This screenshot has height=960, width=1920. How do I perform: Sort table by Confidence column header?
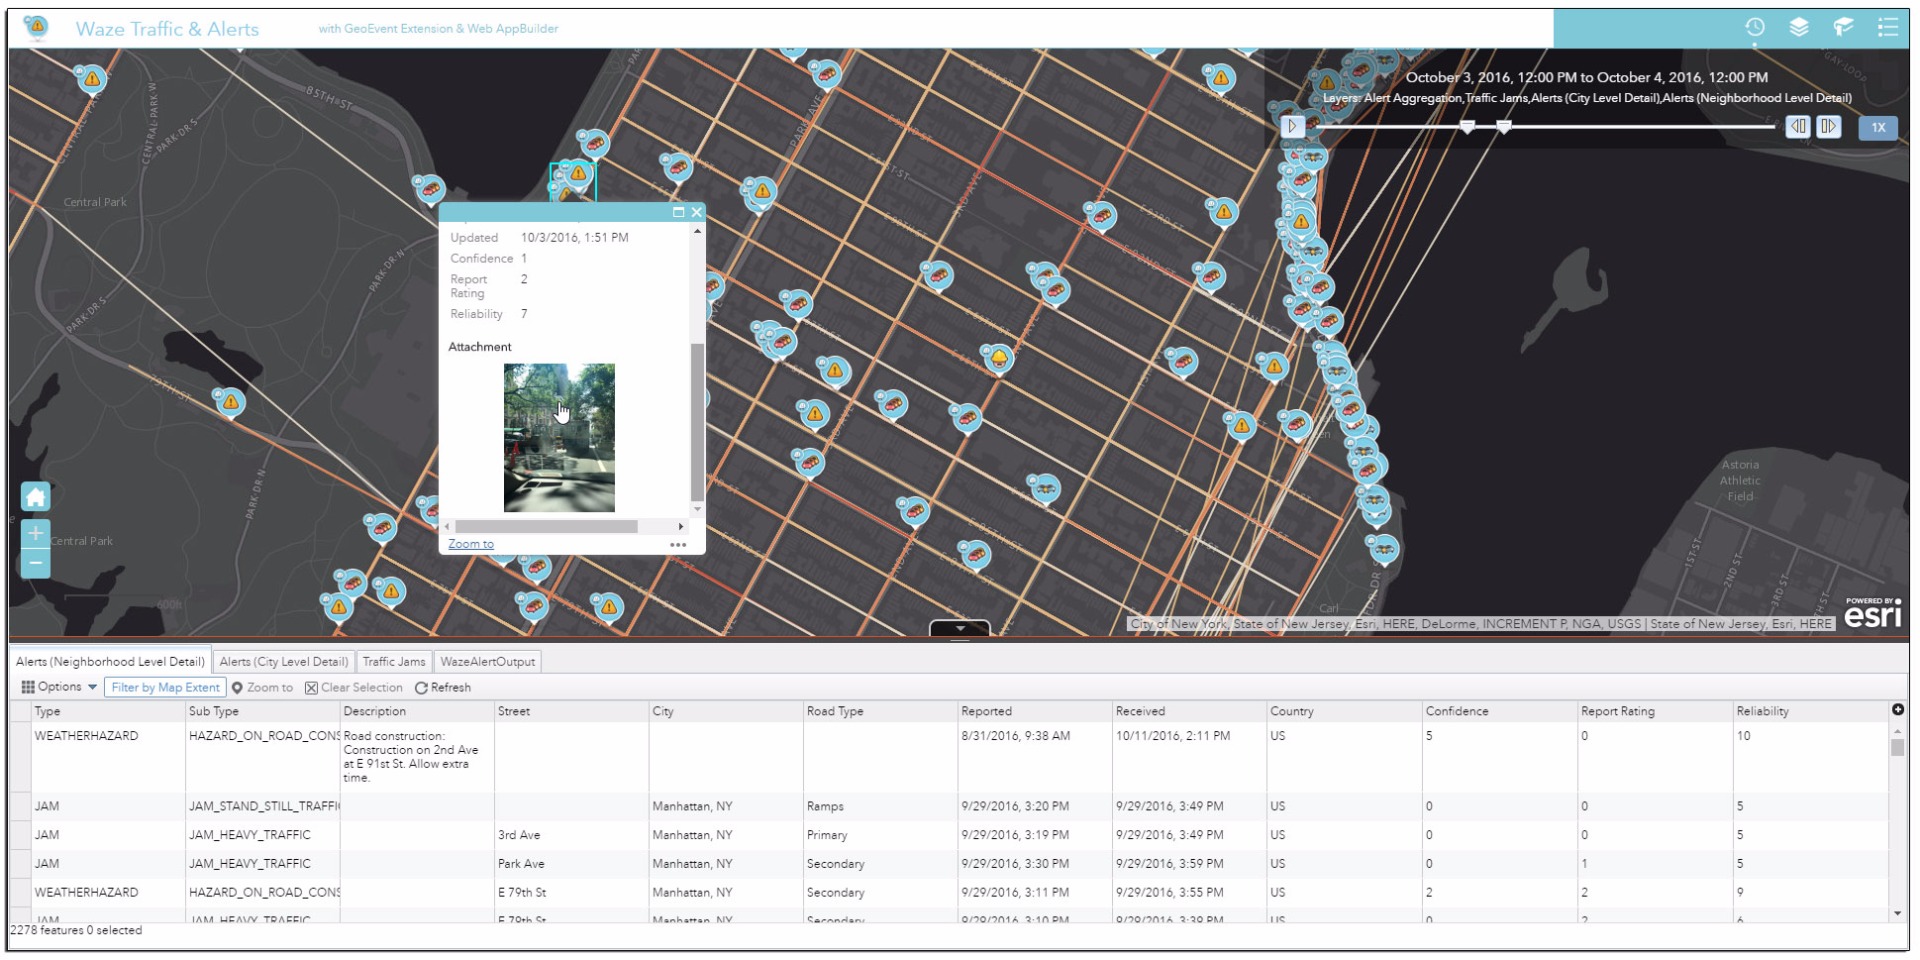click(1500, 711)
